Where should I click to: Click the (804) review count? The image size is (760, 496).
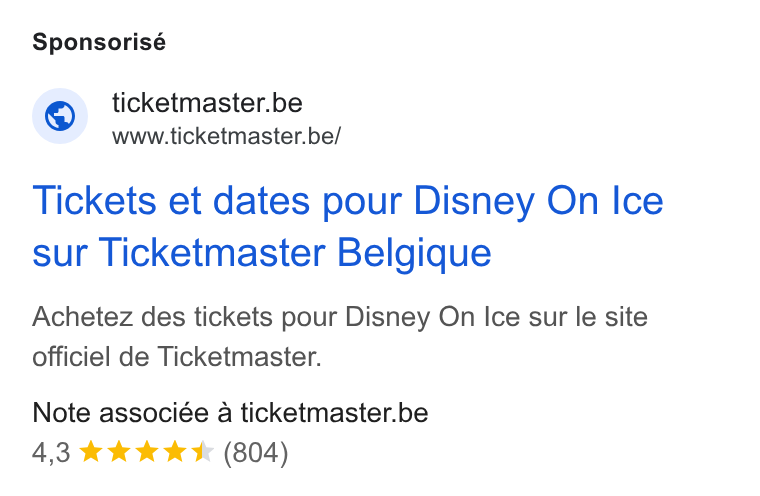coord(255,453)
